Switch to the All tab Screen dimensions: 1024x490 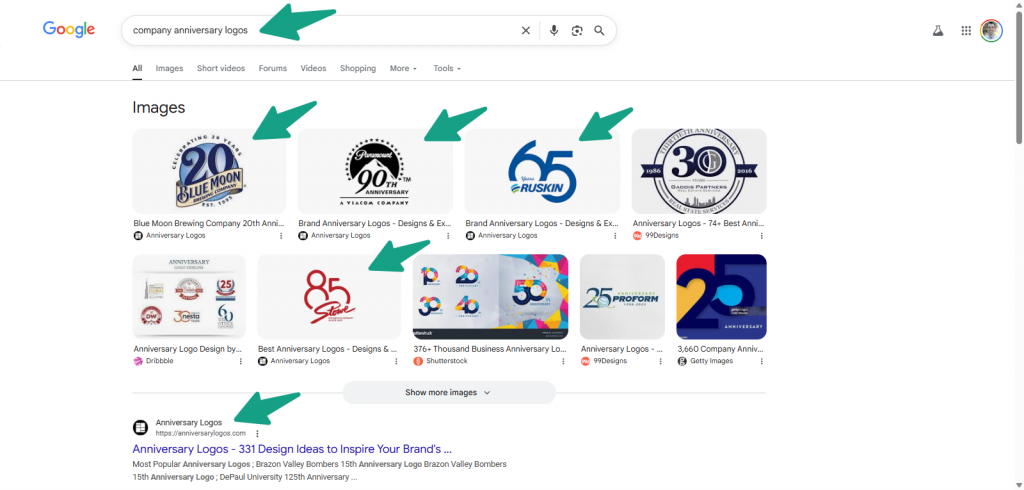tap(137, 68)
